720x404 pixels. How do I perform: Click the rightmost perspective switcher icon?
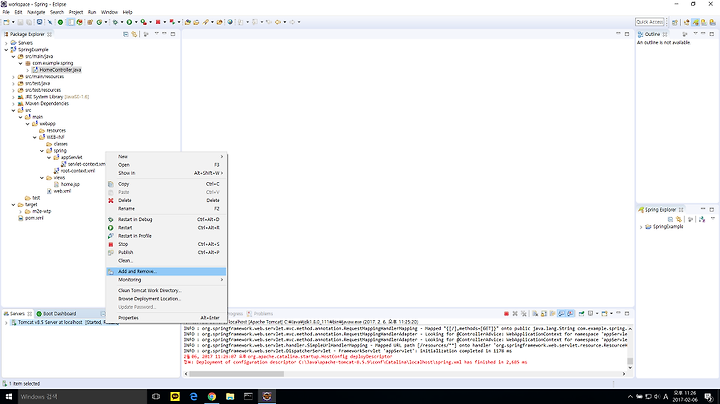tap(712, 22)
